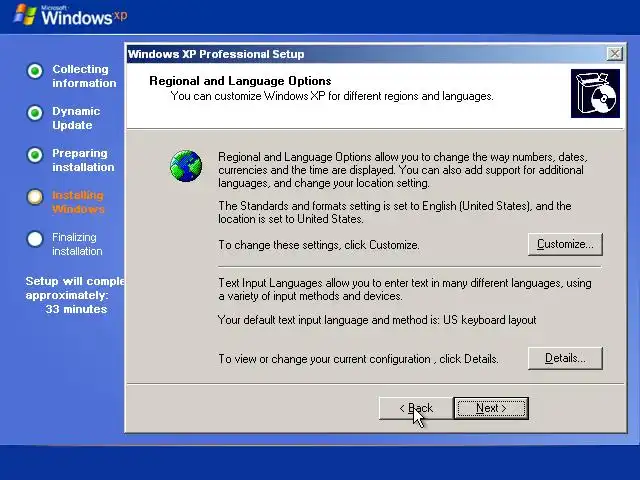Select the Installing Windows step indicator
Viewport: 640px width, 480px height.
pos(35,197)
